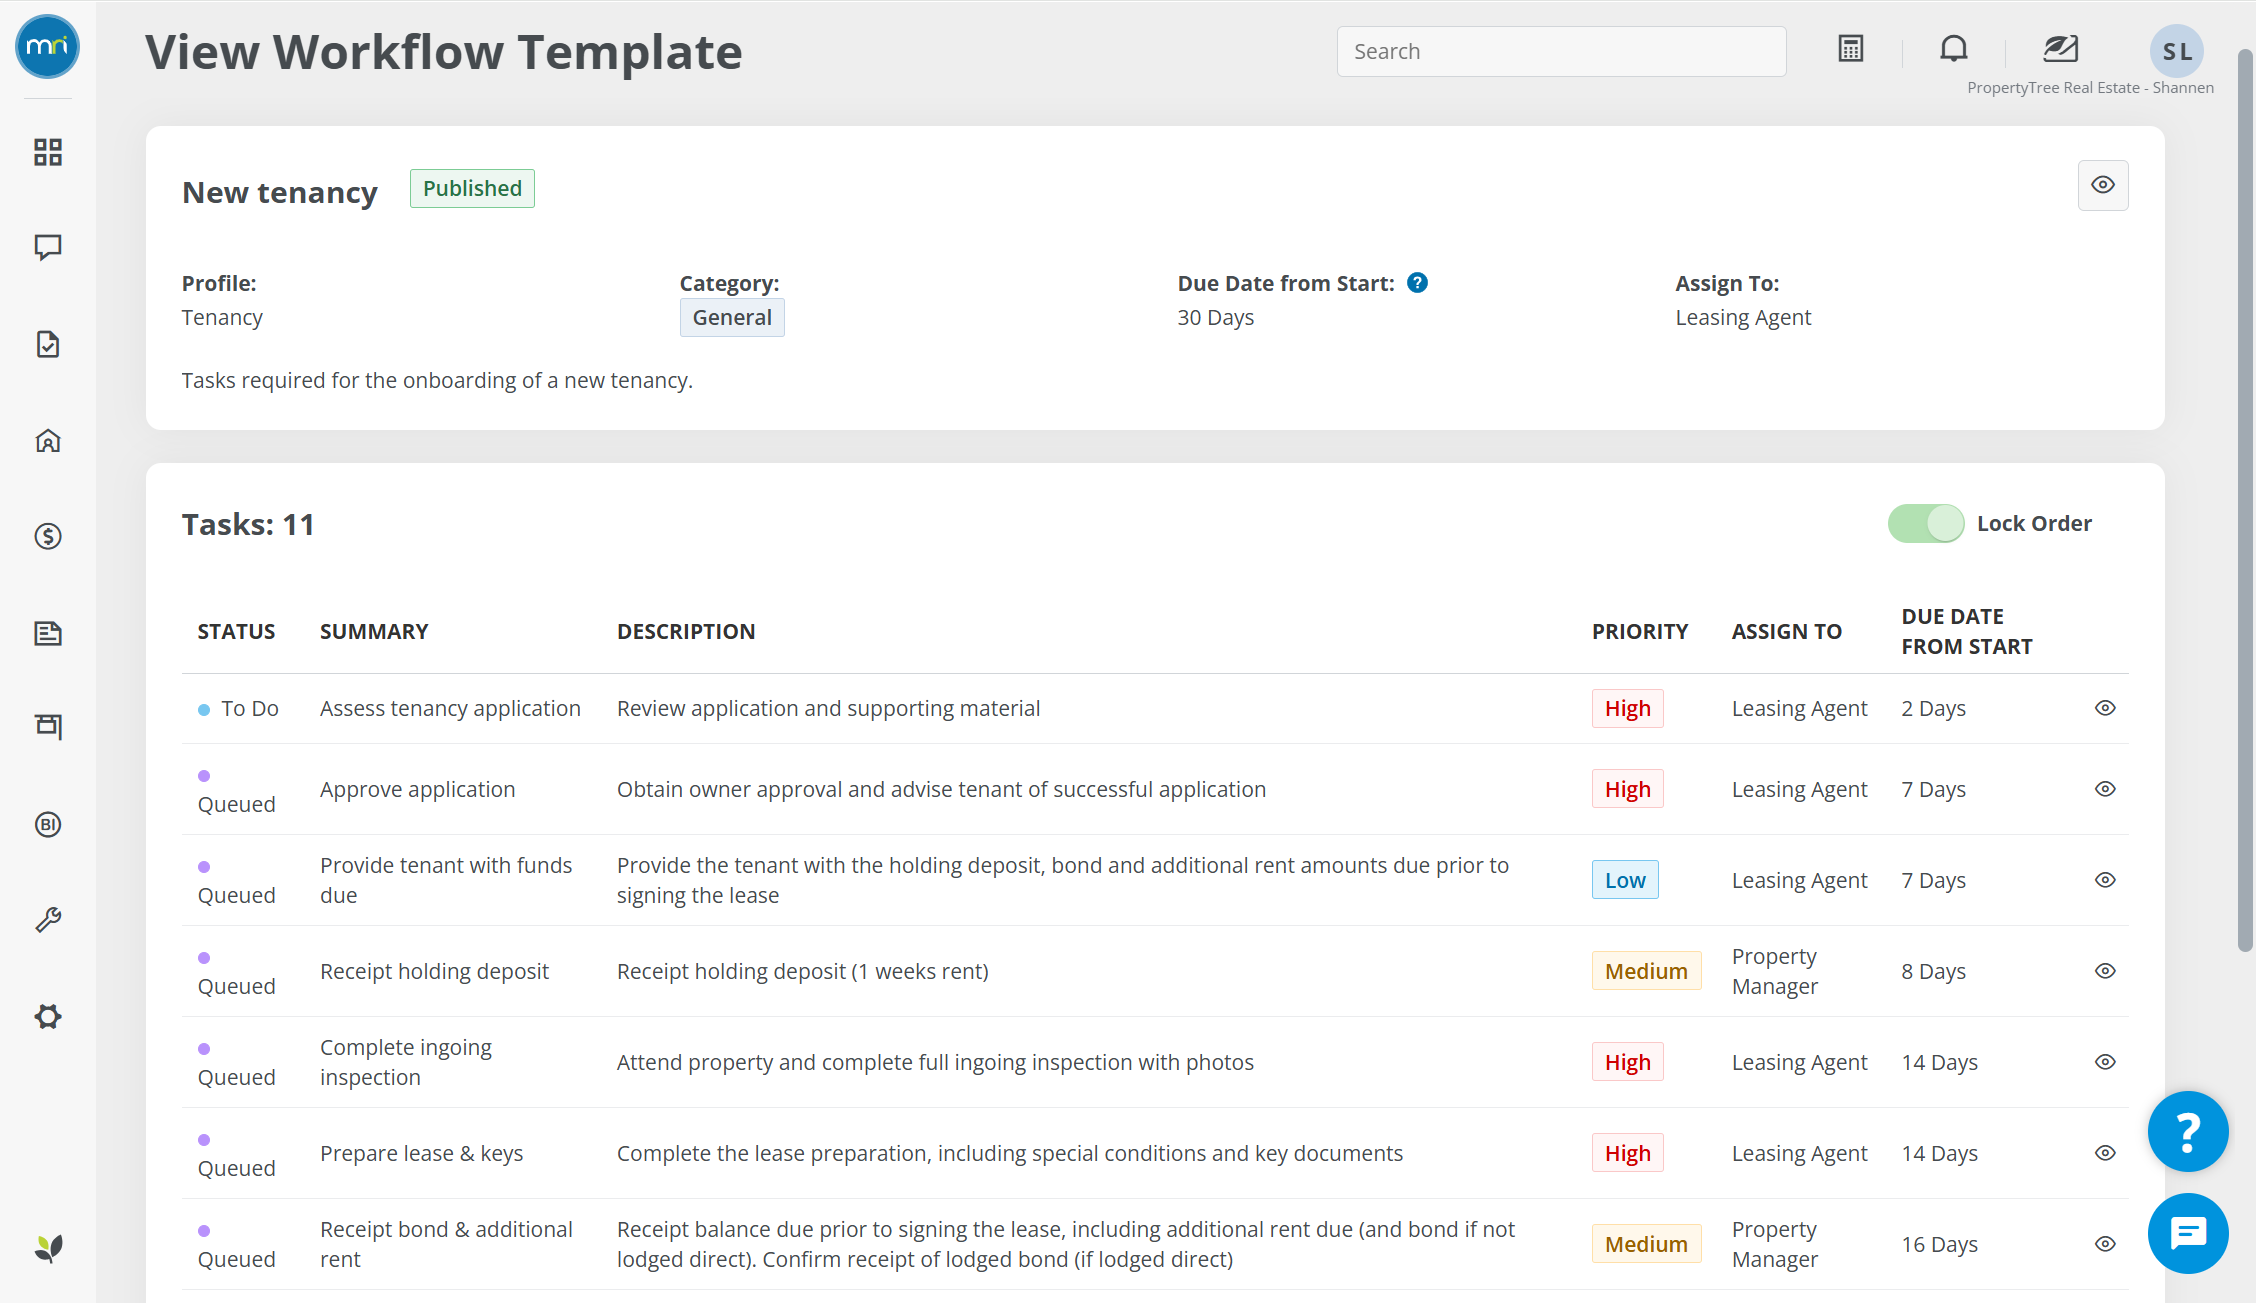
Task: Open the messages speech bubble sidebar icon
Action: (48, 247)
